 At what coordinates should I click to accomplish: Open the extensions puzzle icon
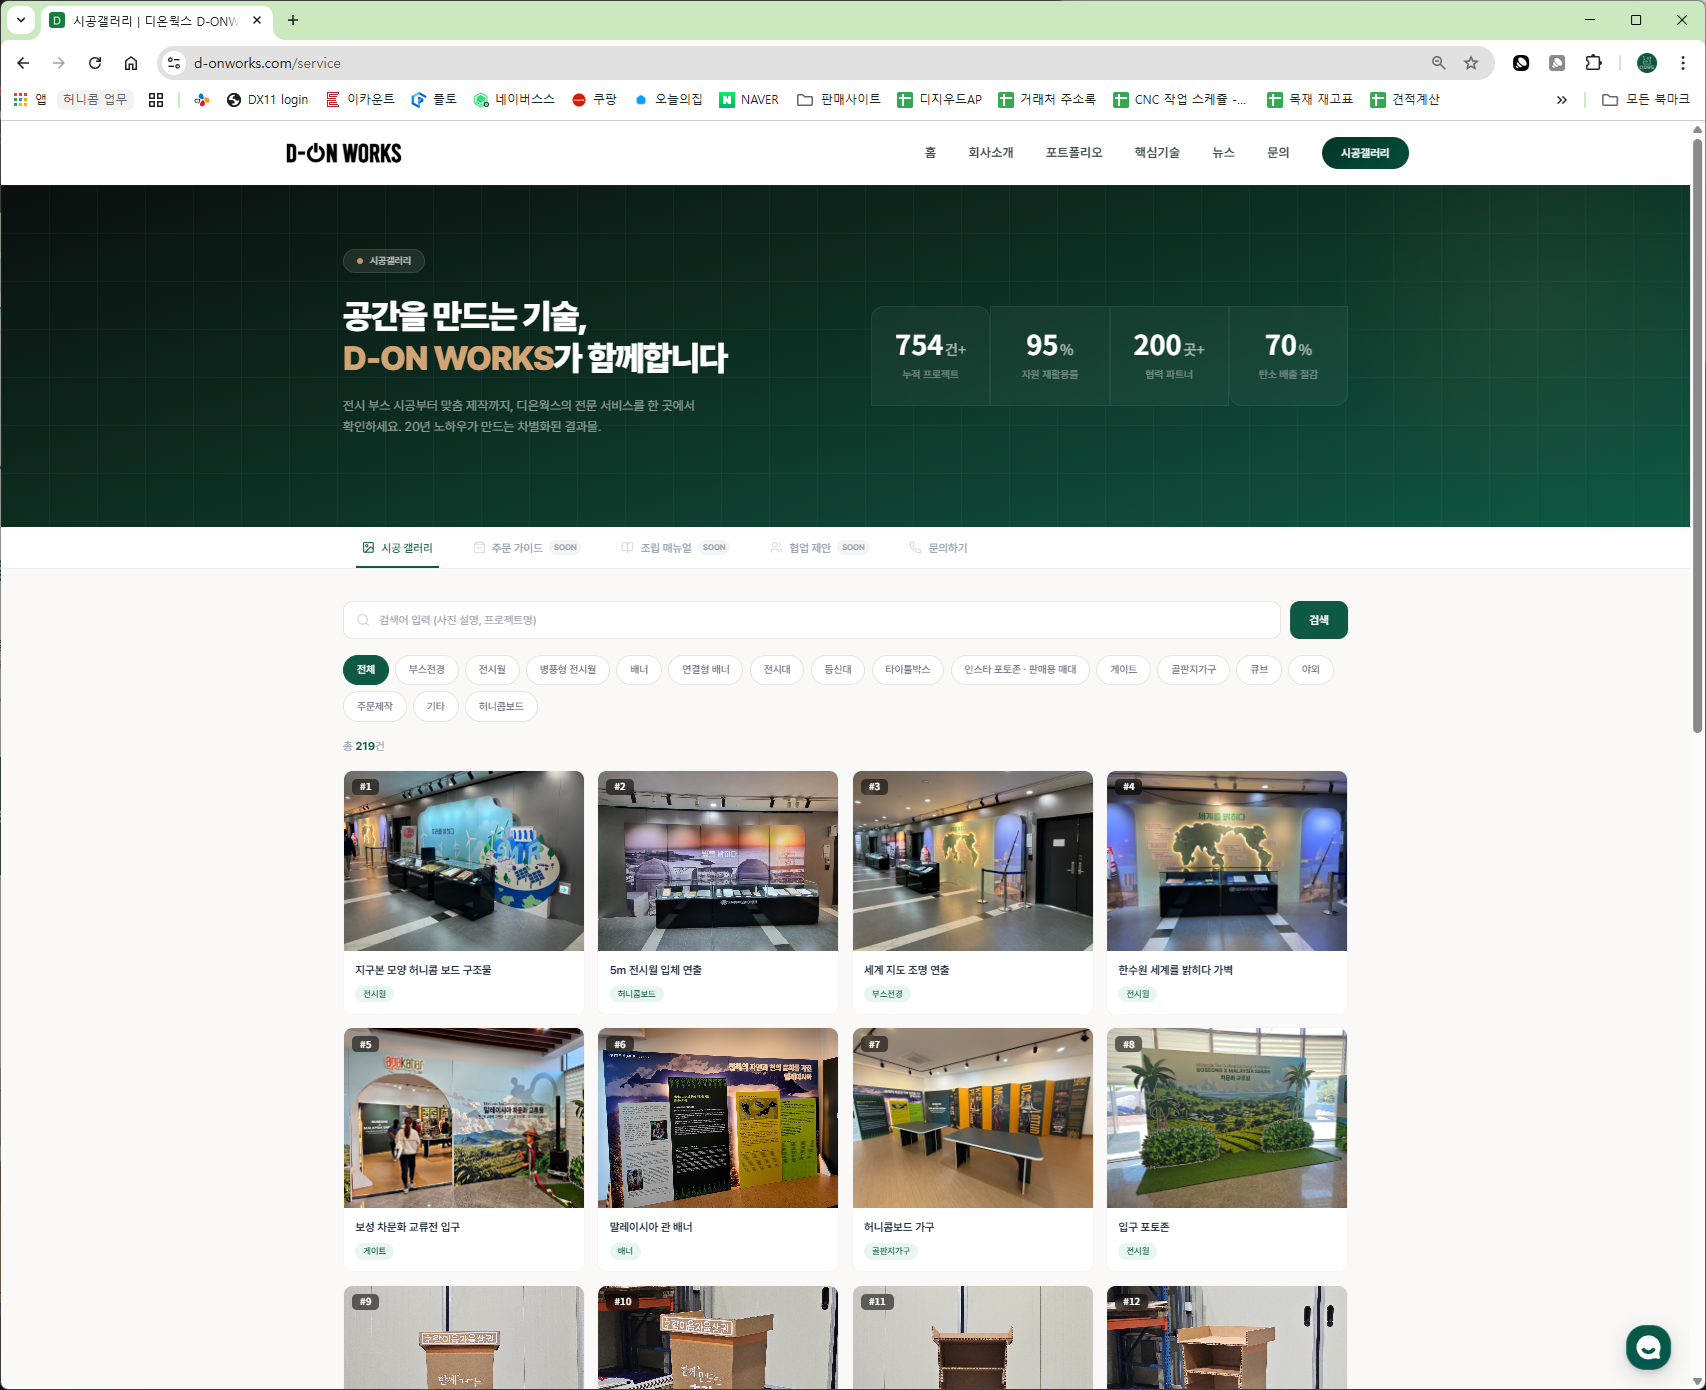pyautogui.click(x=1593, y=63)
